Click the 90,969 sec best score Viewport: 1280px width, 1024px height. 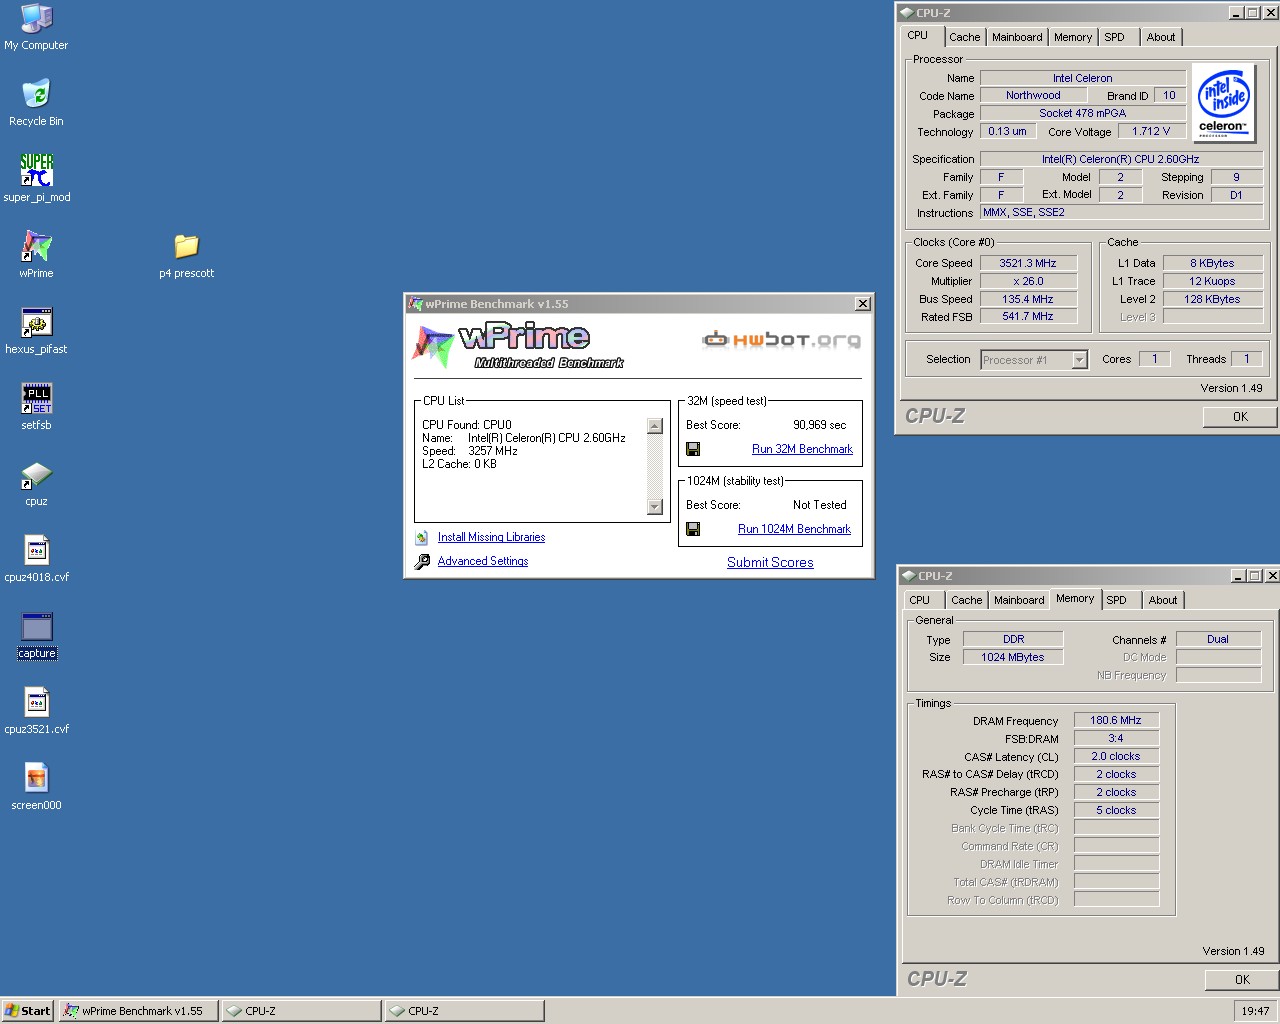(819, 425)
